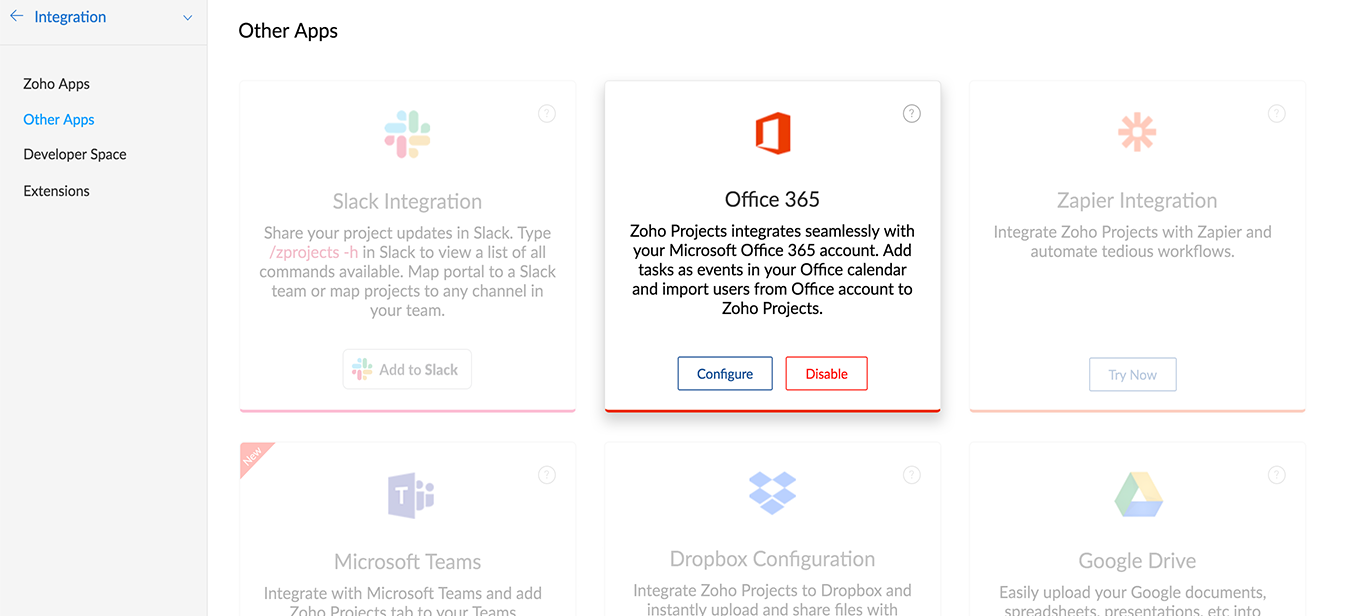Open help icon on Dropbox Configuration card

[x=911, y=475]
